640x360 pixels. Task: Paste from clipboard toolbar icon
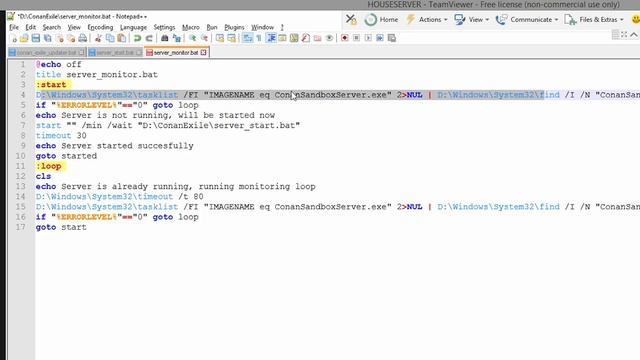(122, 38)
